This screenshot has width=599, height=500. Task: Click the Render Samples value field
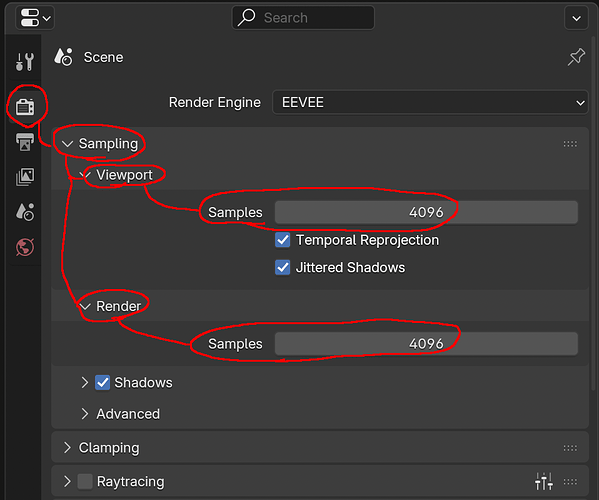point(426,344)
